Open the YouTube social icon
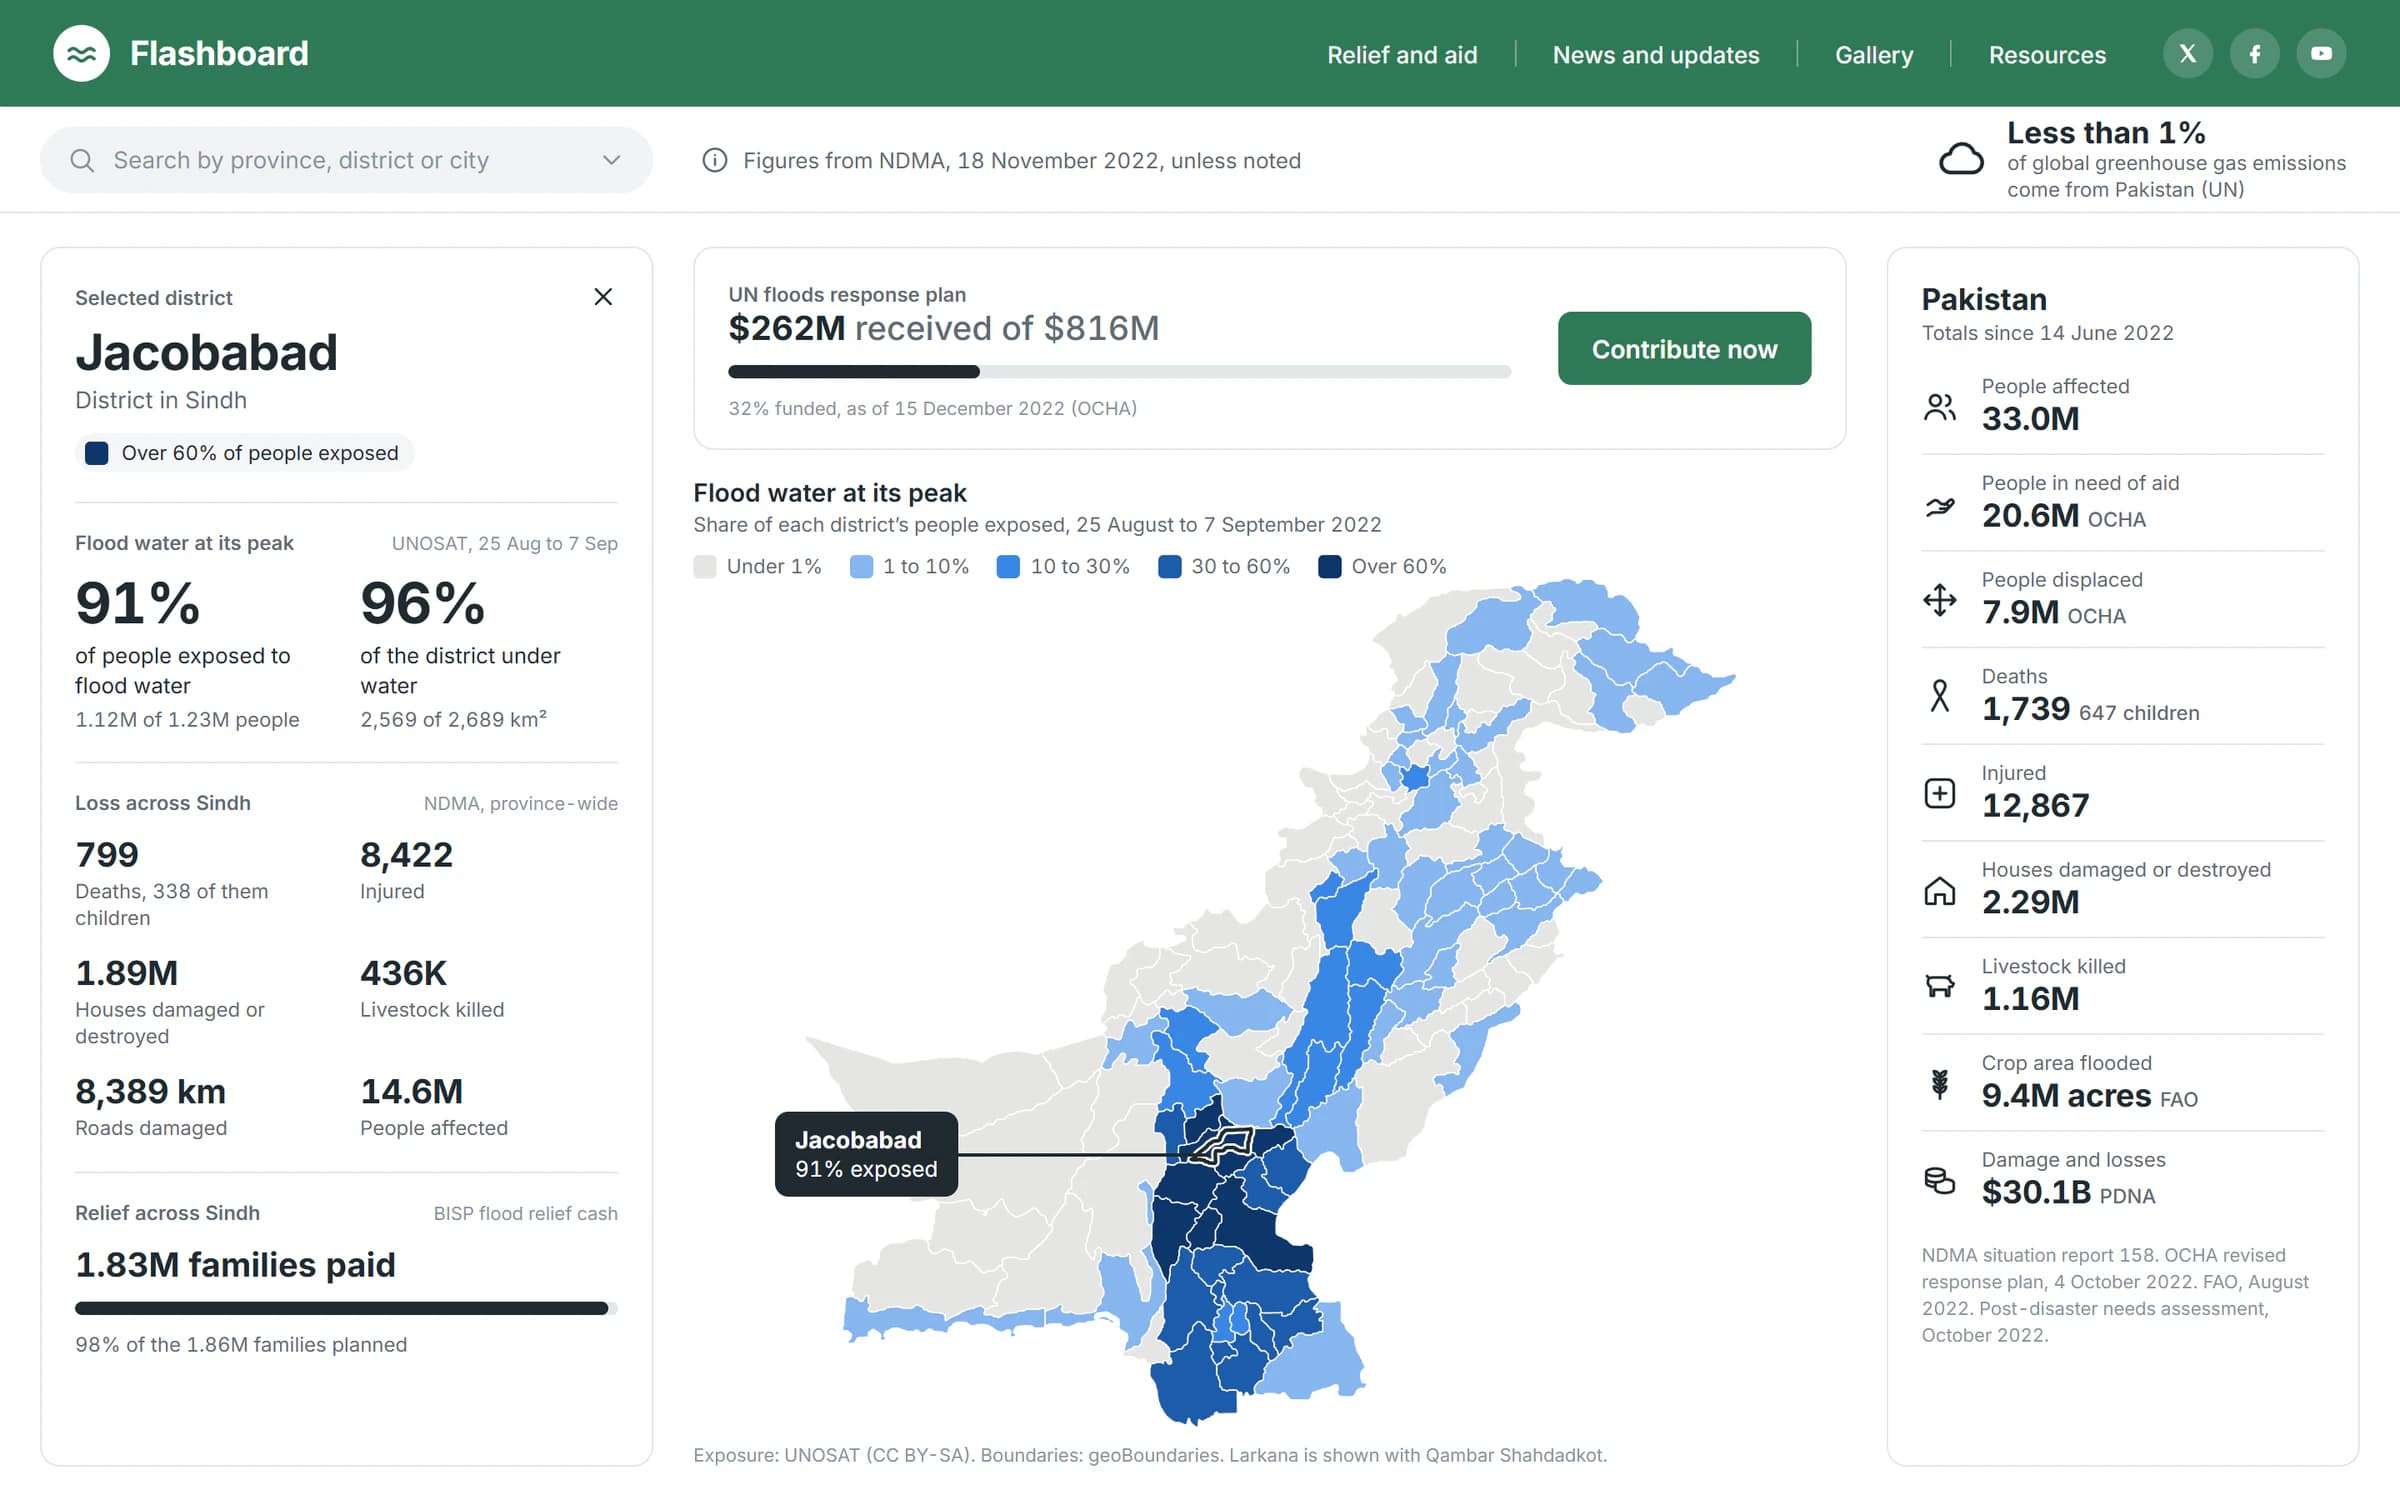The height and width of the screenshot is (1500, 2400). [x=2321, y=53]
